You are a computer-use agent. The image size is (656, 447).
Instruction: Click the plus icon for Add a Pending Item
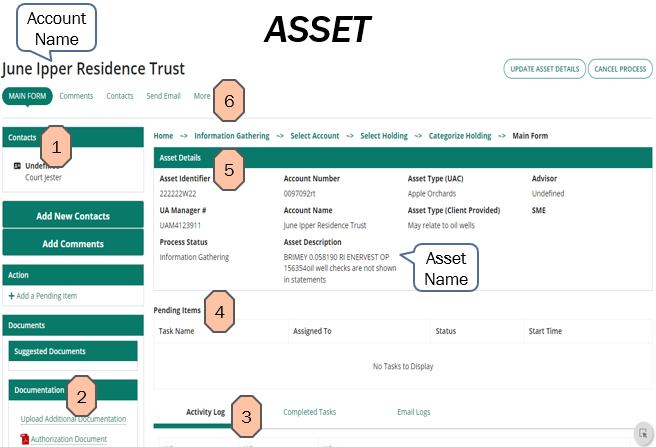11,296
